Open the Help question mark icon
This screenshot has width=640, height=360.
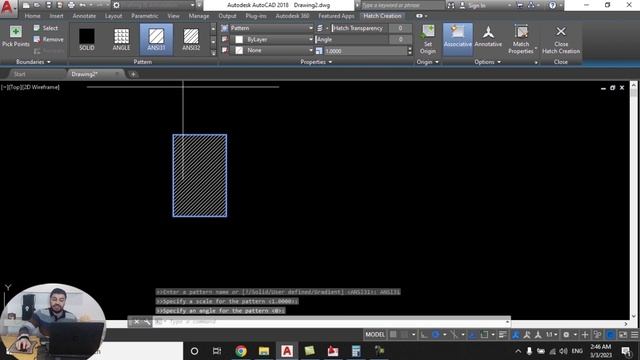pos(552,5)
